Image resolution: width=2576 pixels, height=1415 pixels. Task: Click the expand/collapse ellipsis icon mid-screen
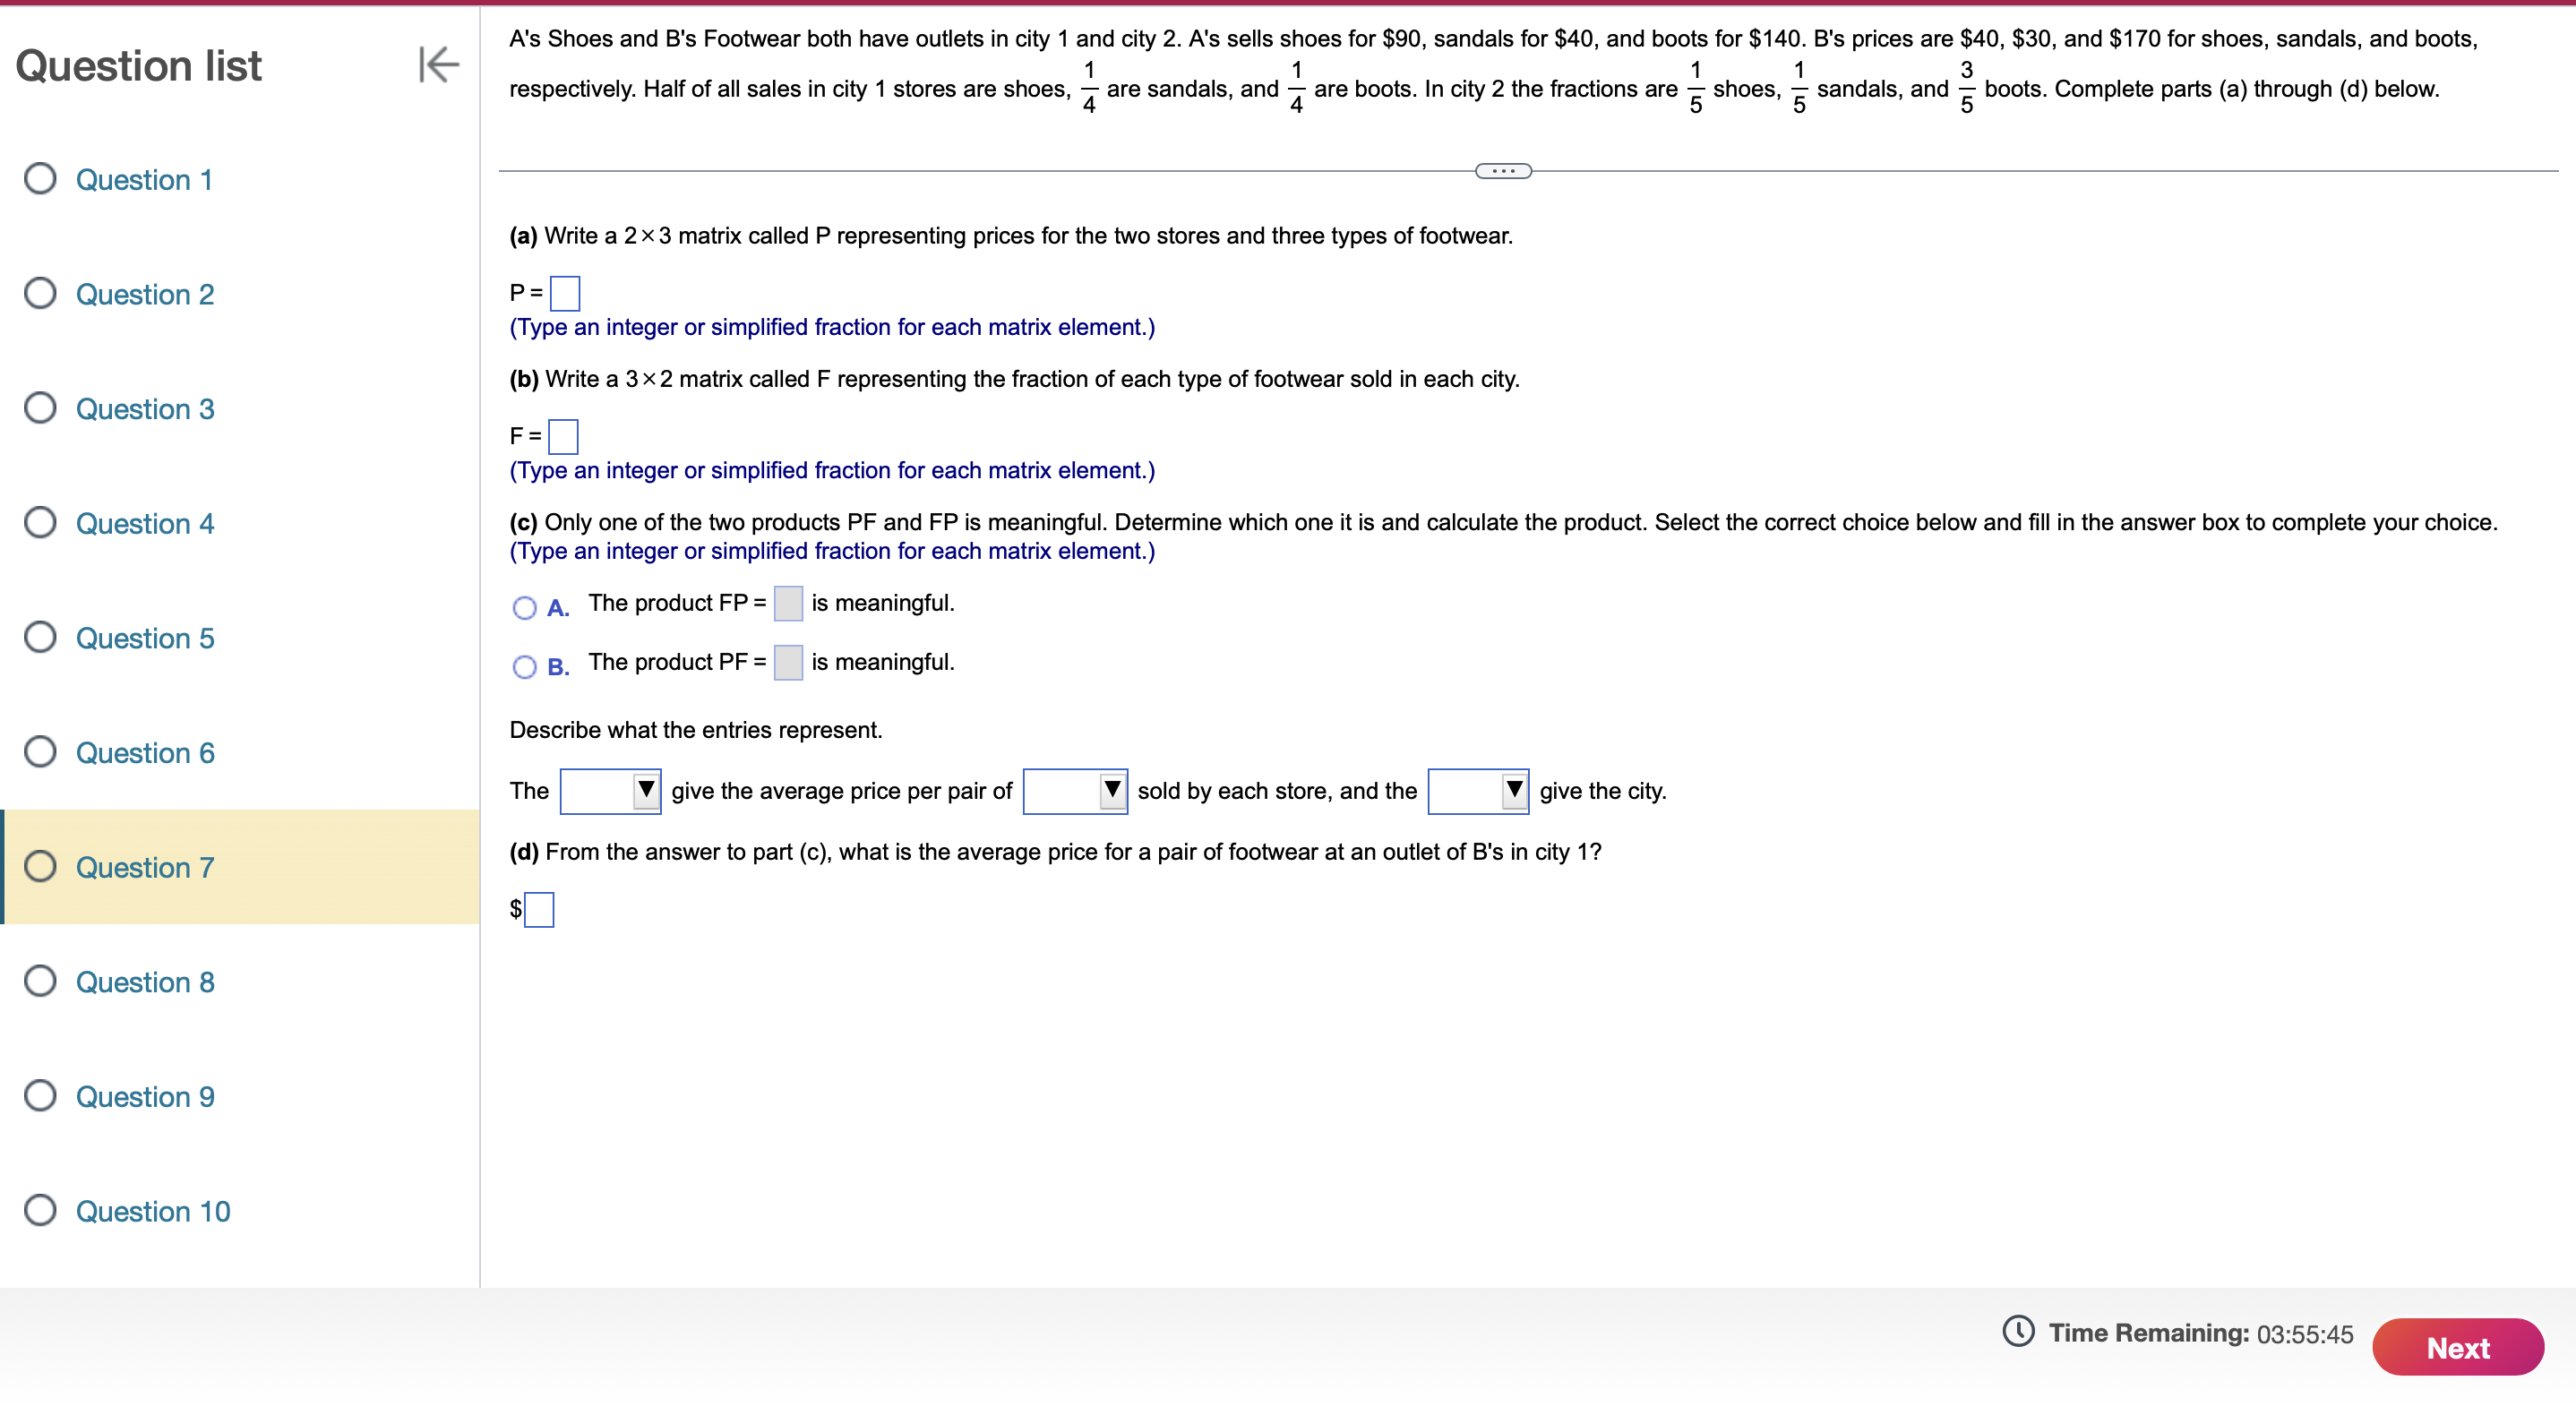coord(1498,167)
